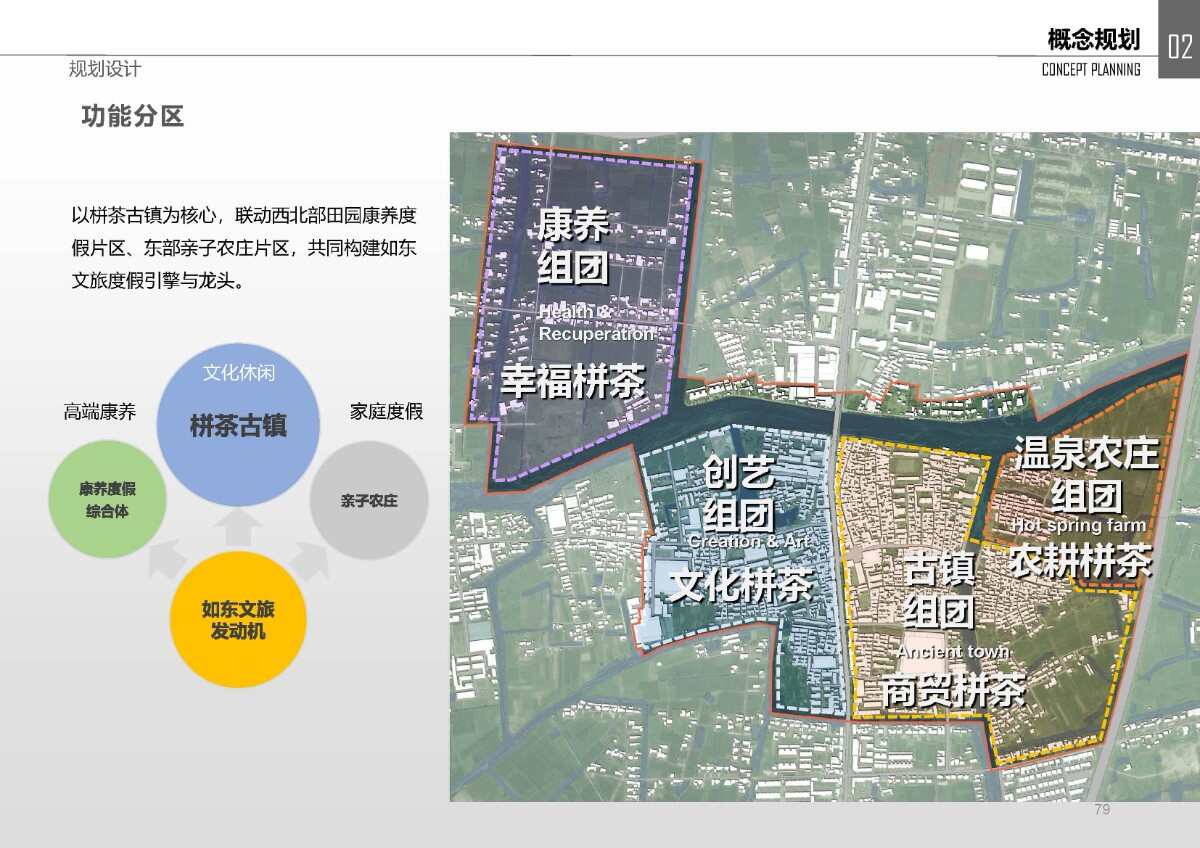1200x848 pixels.
Task: Select the 规划设计 section label
Action: coord(104,69)
